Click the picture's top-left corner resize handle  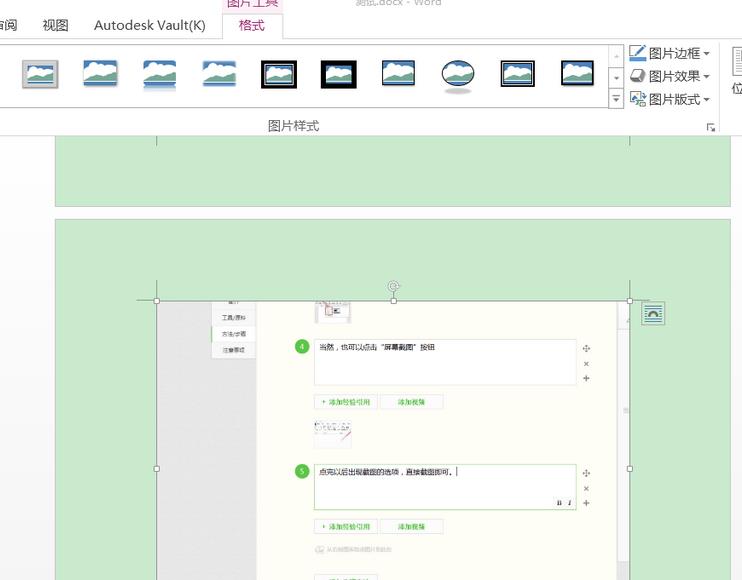click(x=157, y=300)
